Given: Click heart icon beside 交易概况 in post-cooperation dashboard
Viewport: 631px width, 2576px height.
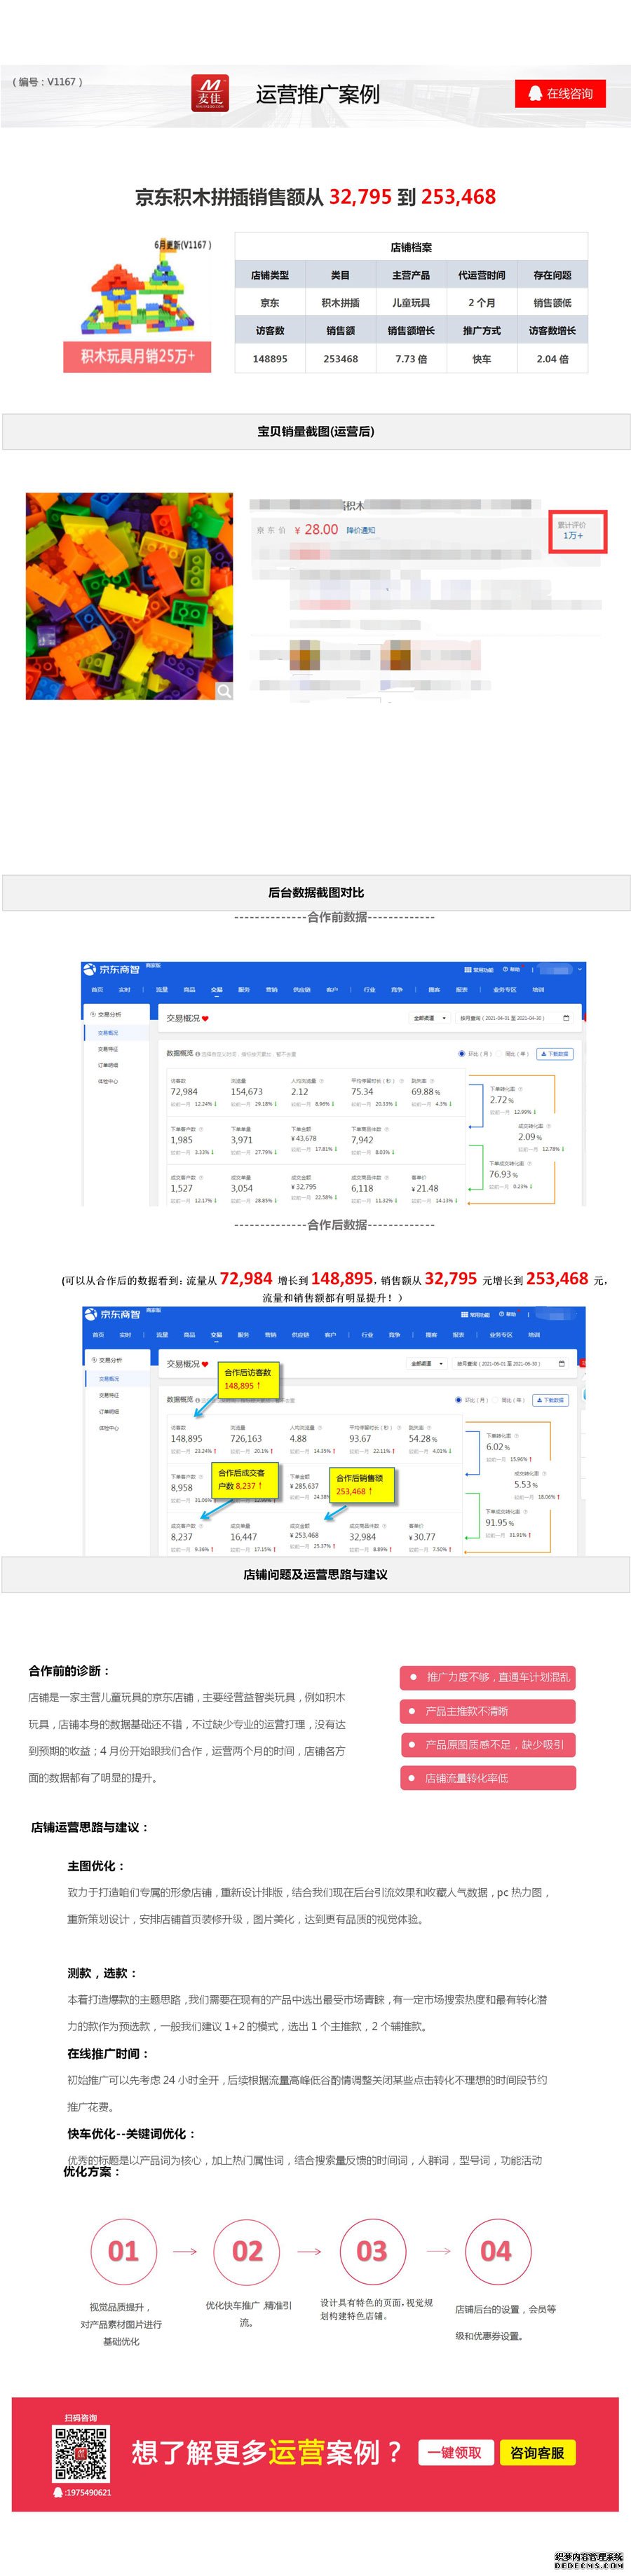Looking at the screenshot, I should tap(205, 1364).
